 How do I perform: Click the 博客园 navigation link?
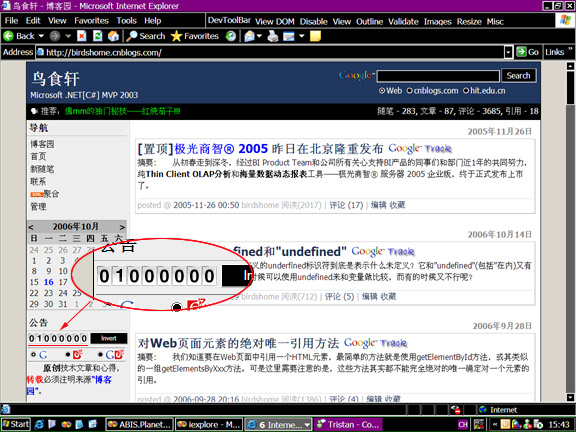tap(42, 144)
